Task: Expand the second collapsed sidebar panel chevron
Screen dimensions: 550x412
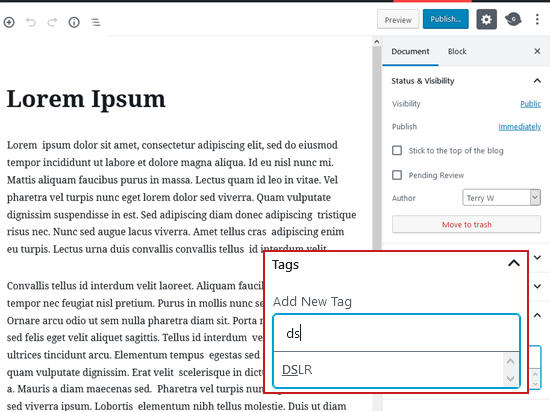Action: pyautogui.click(x=537, y=286)
